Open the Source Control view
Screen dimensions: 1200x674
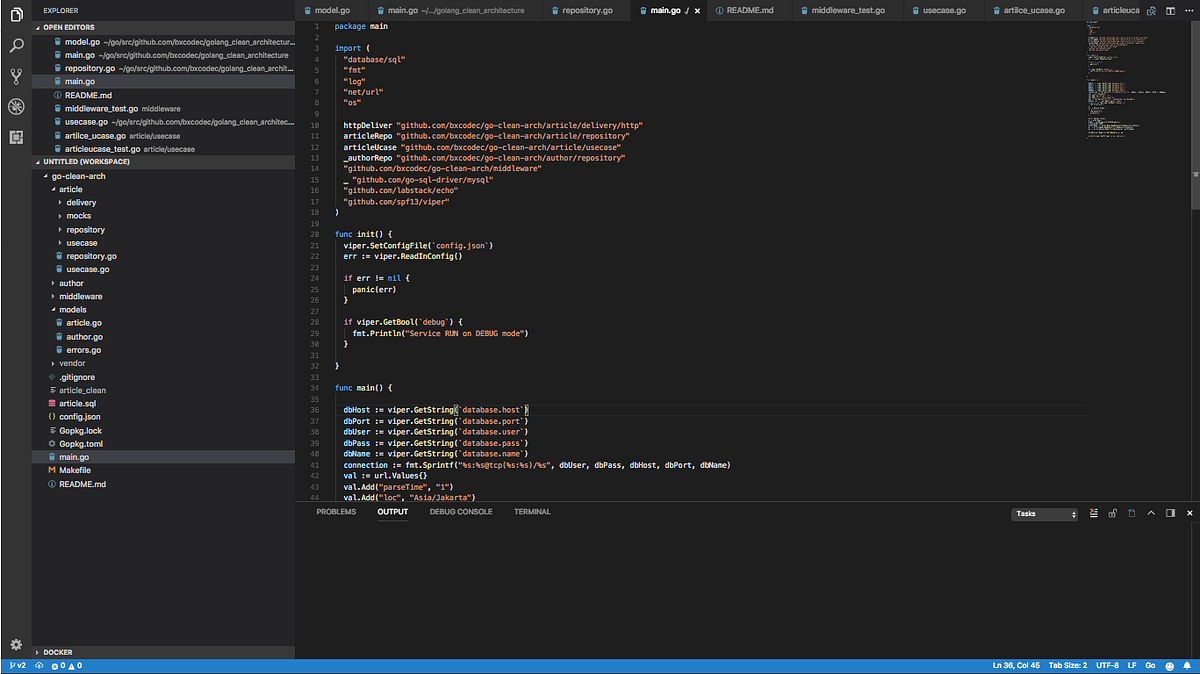point(16,76)
